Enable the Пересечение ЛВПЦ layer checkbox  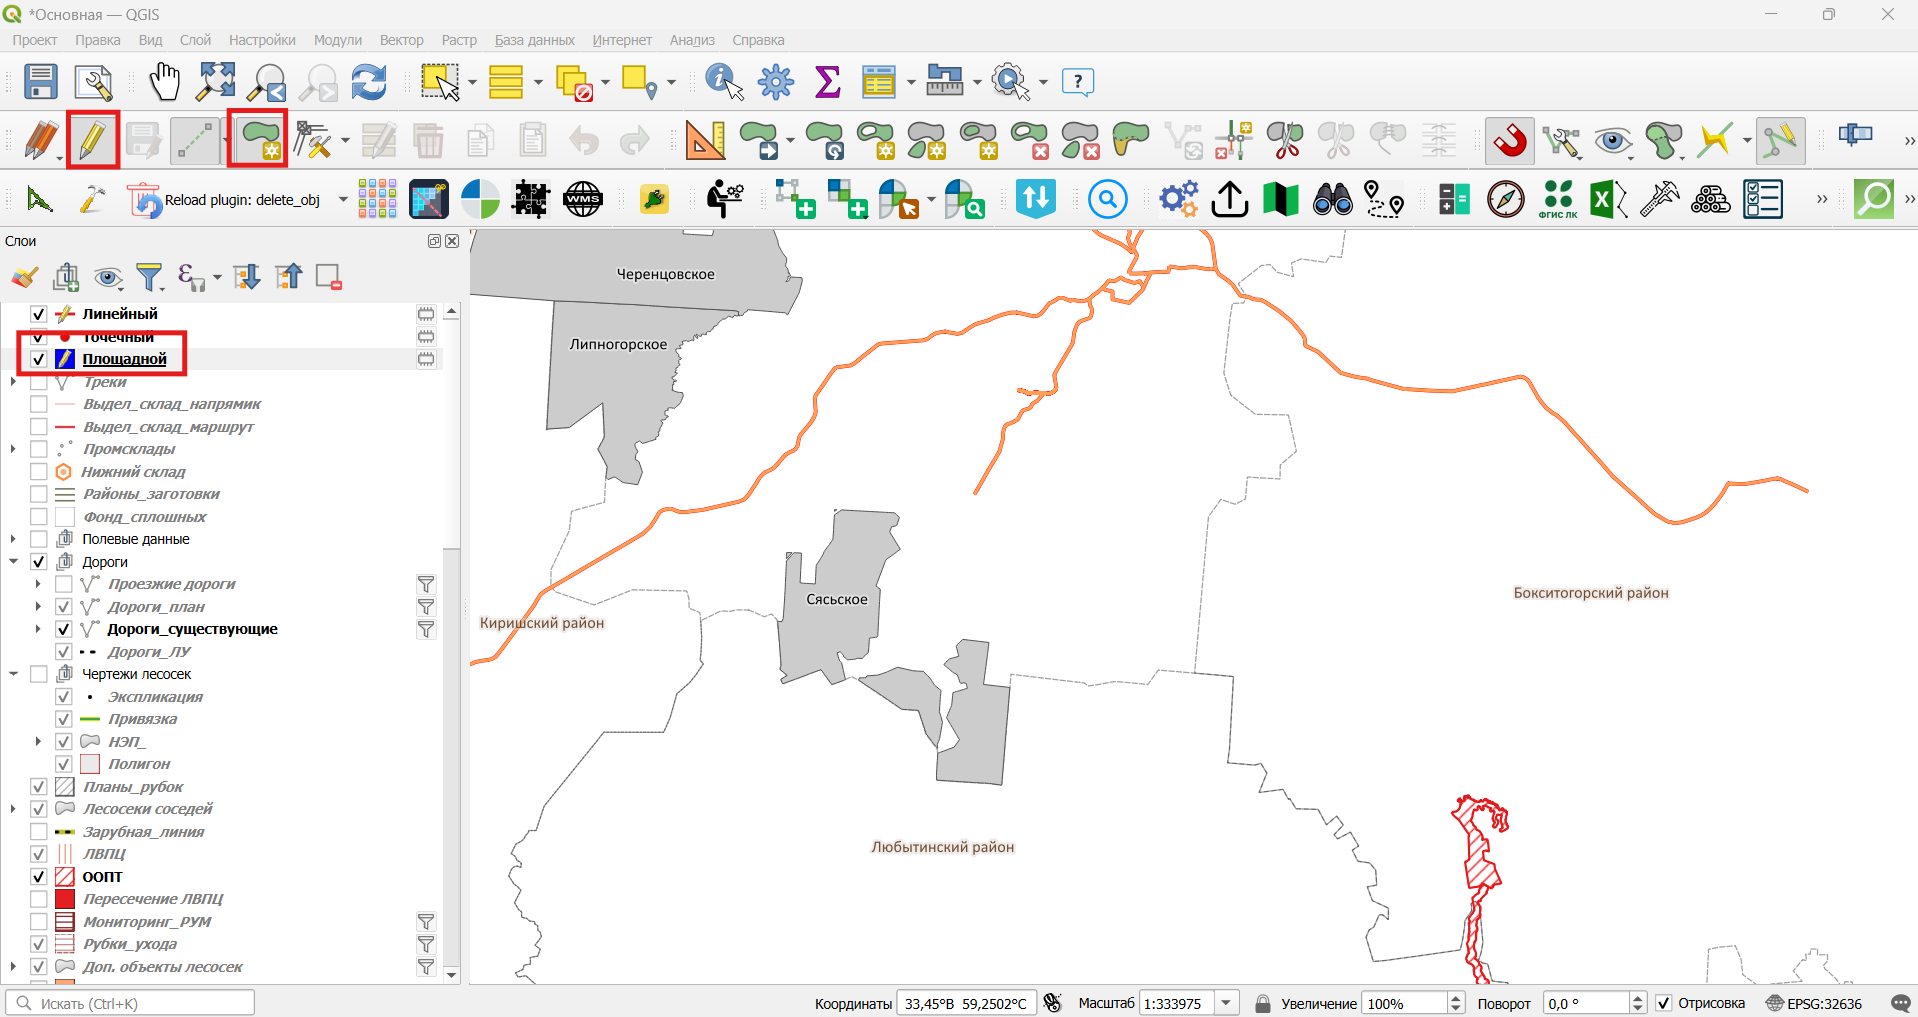point(39,899)
